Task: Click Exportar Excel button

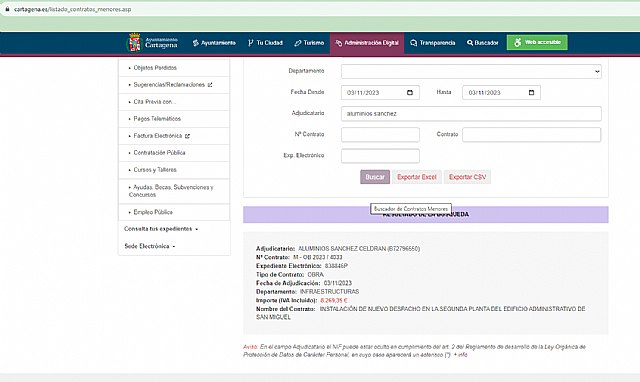Action: (x=417, y=177)
